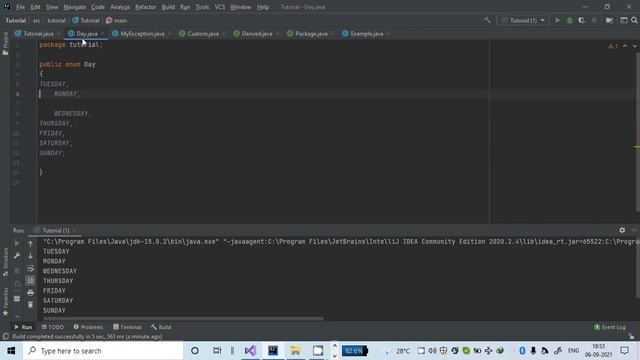Open Search Everywhere magnifier
640x360 pixels.
tap(634, 20)
